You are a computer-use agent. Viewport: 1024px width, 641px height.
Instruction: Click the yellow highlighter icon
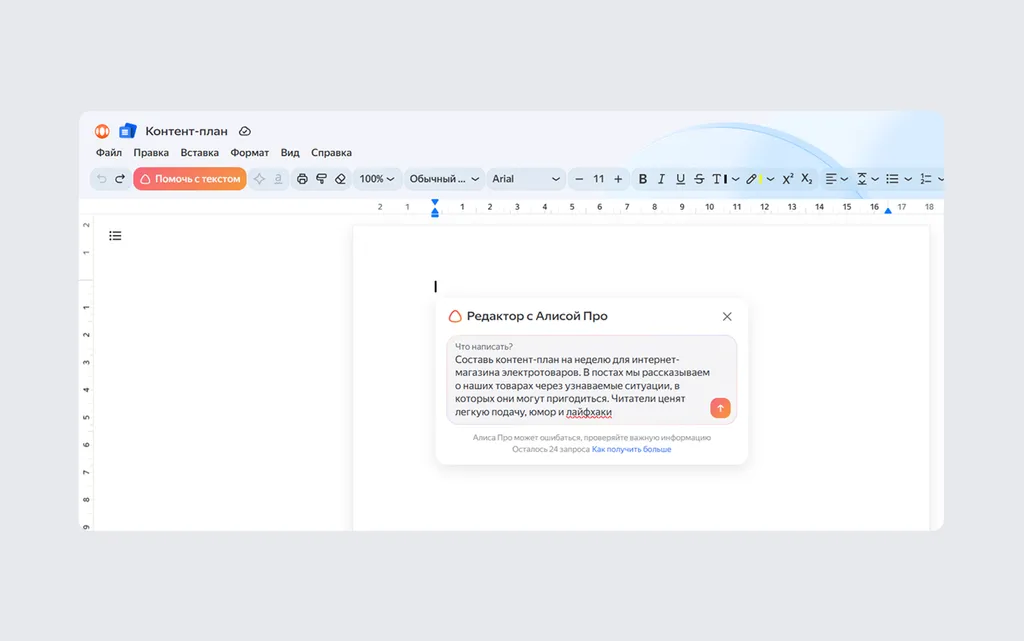coord(754,179)
